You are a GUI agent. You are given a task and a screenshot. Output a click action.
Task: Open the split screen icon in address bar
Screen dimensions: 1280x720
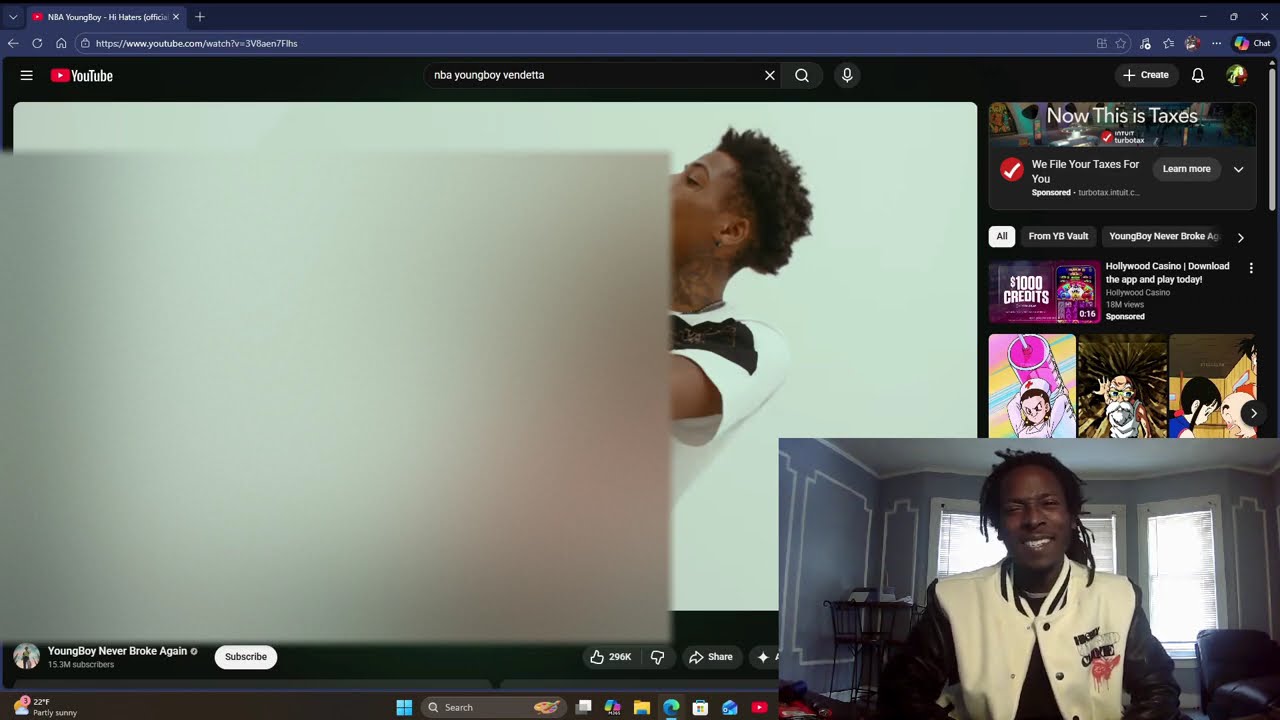(x=1102, y=43)
